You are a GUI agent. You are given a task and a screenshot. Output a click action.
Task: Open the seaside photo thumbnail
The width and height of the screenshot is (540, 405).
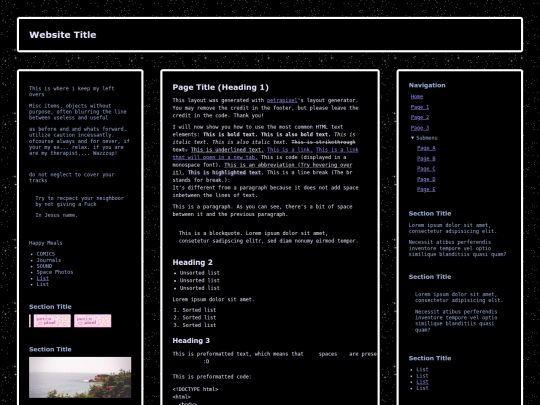click(80, 377)
